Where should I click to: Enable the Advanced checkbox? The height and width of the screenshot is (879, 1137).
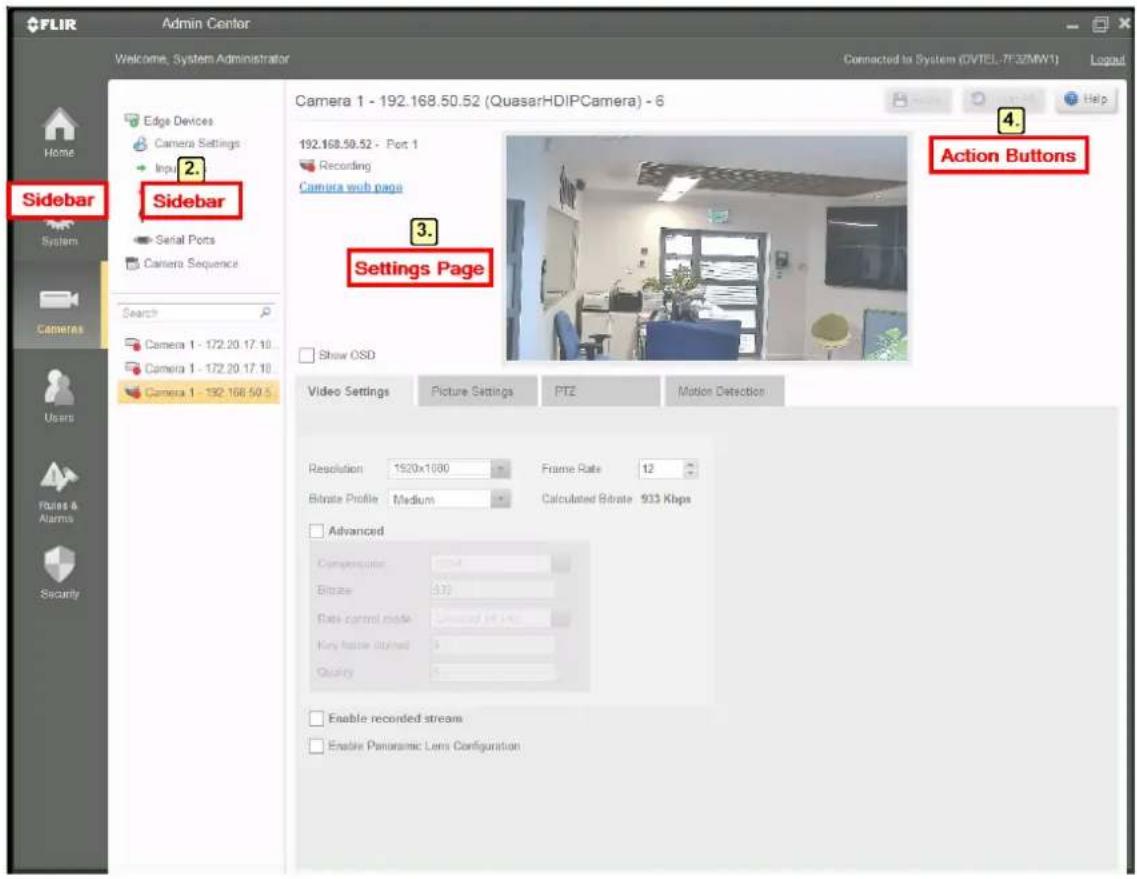316,531
